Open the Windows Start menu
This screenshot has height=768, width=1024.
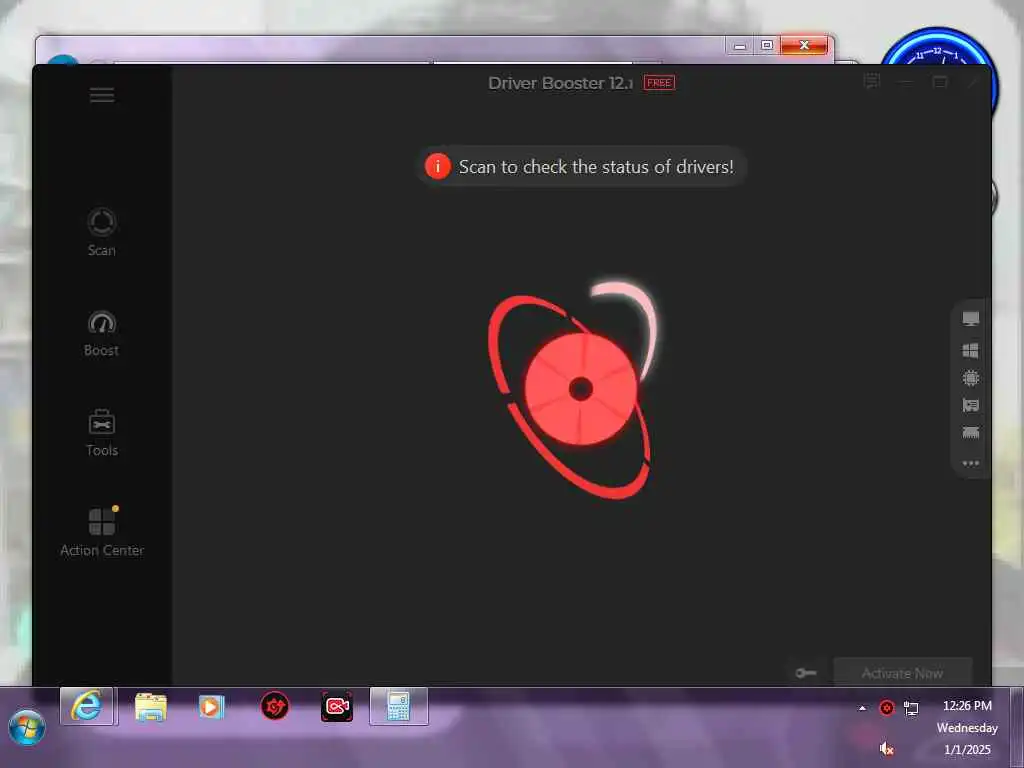[27, 728]
